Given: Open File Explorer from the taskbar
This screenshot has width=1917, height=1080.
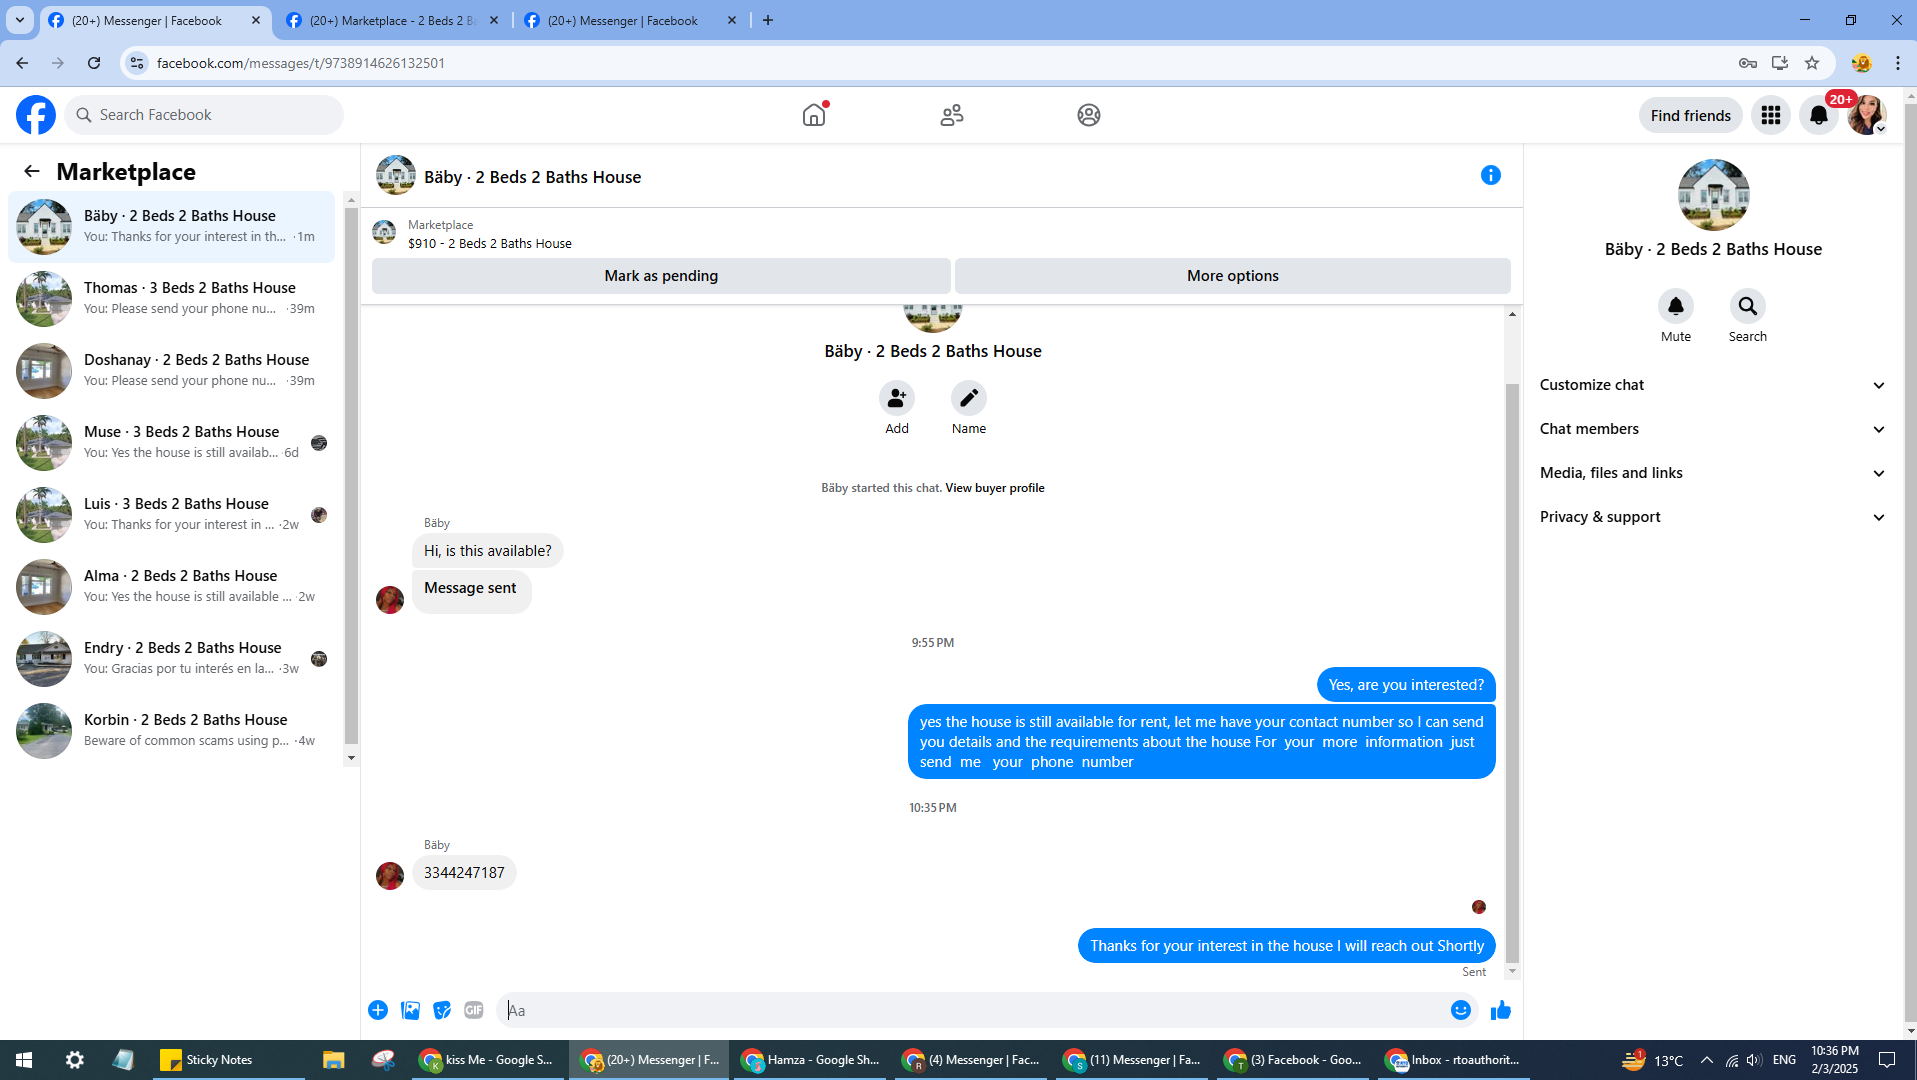Looking at the screenshot, I should 333,1060.
